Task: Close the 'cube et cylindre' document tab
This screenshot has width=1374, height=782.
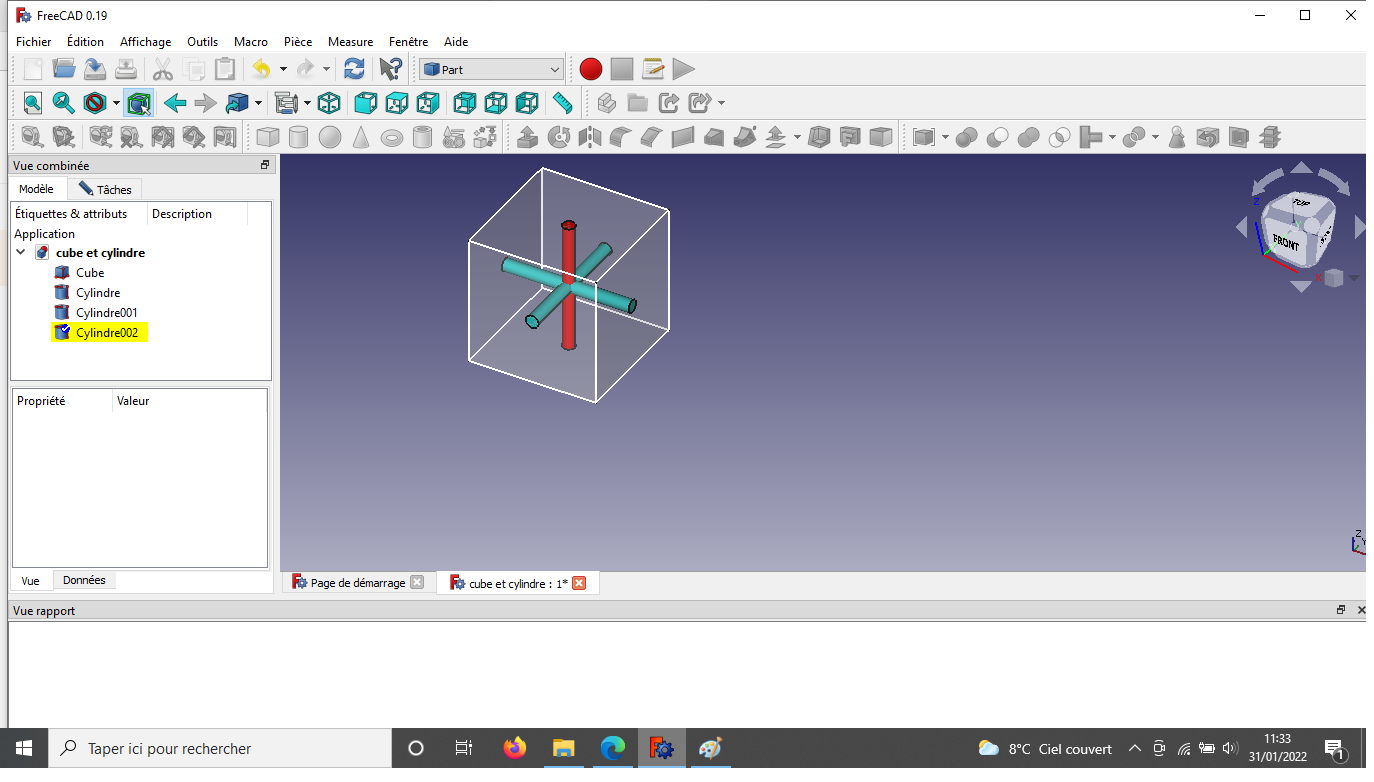Action: [579, 583]
